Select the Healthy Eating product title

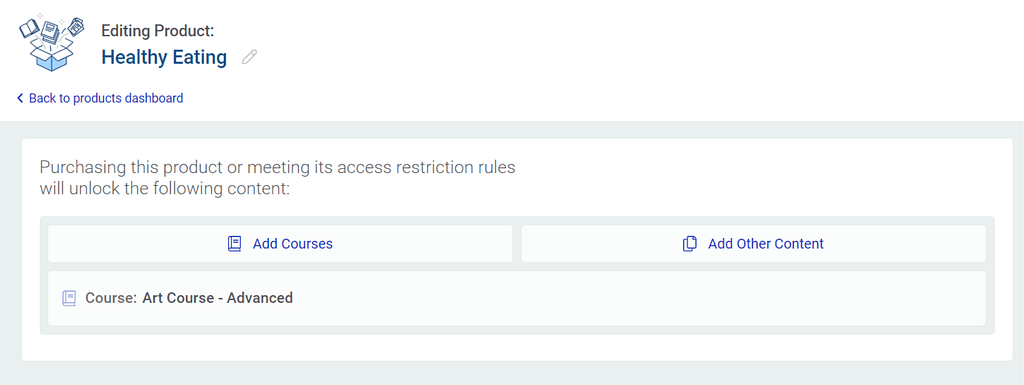click(x=164, y=57)
